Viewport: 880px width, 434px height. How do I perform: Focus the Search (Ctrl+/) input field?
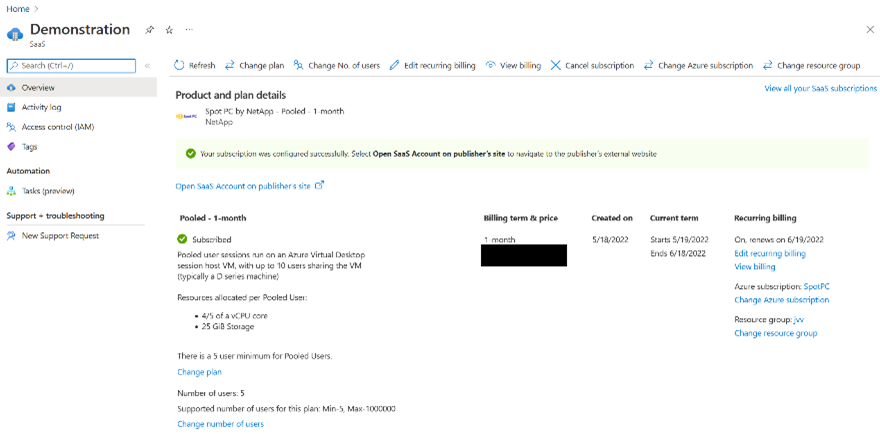[71, 66]
